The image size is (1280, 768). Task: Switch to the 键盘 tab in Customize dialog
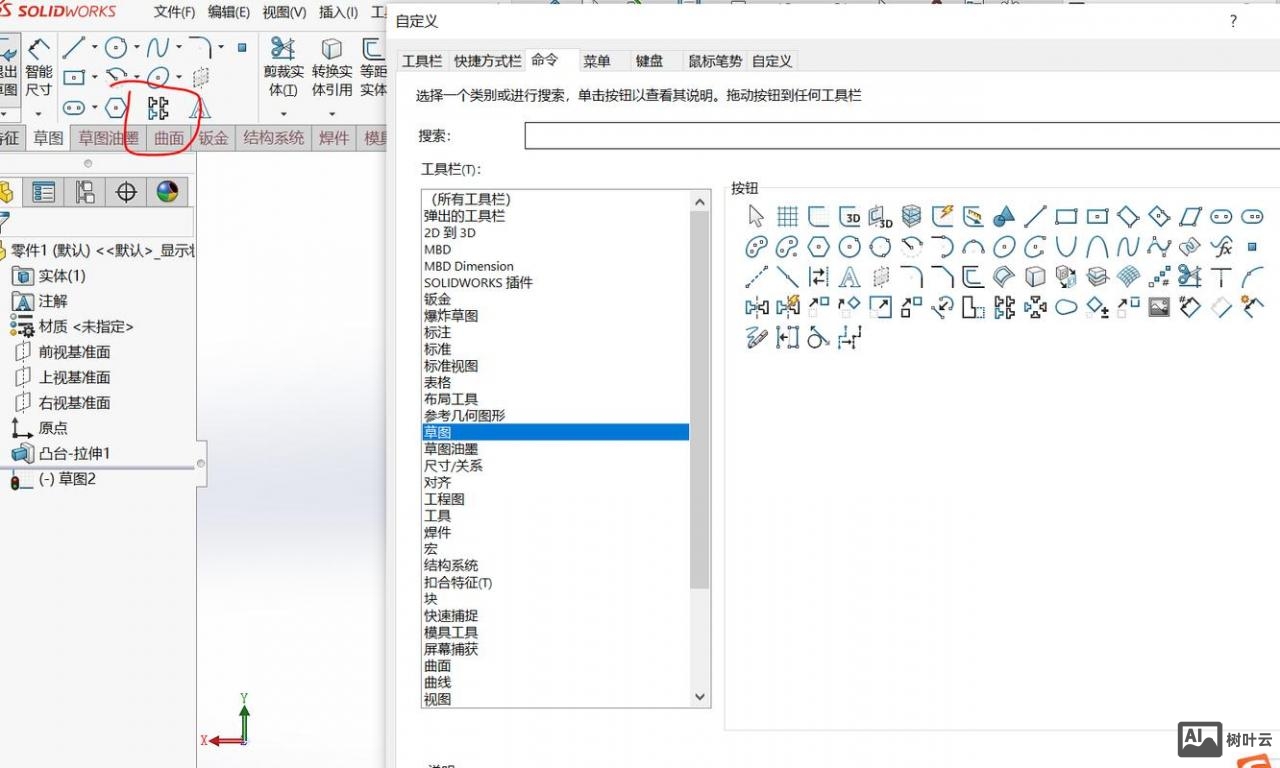(x=650, y=61)
